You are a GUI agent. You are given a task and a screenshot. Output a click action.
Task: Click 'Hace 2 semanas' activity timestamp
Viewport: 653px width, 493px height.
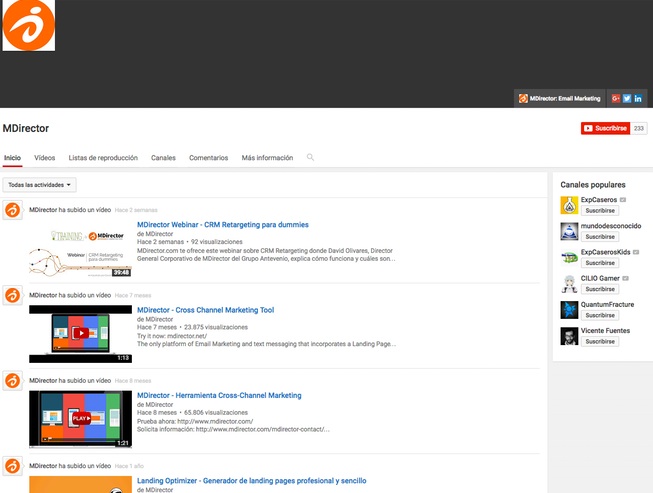point(136,210)
